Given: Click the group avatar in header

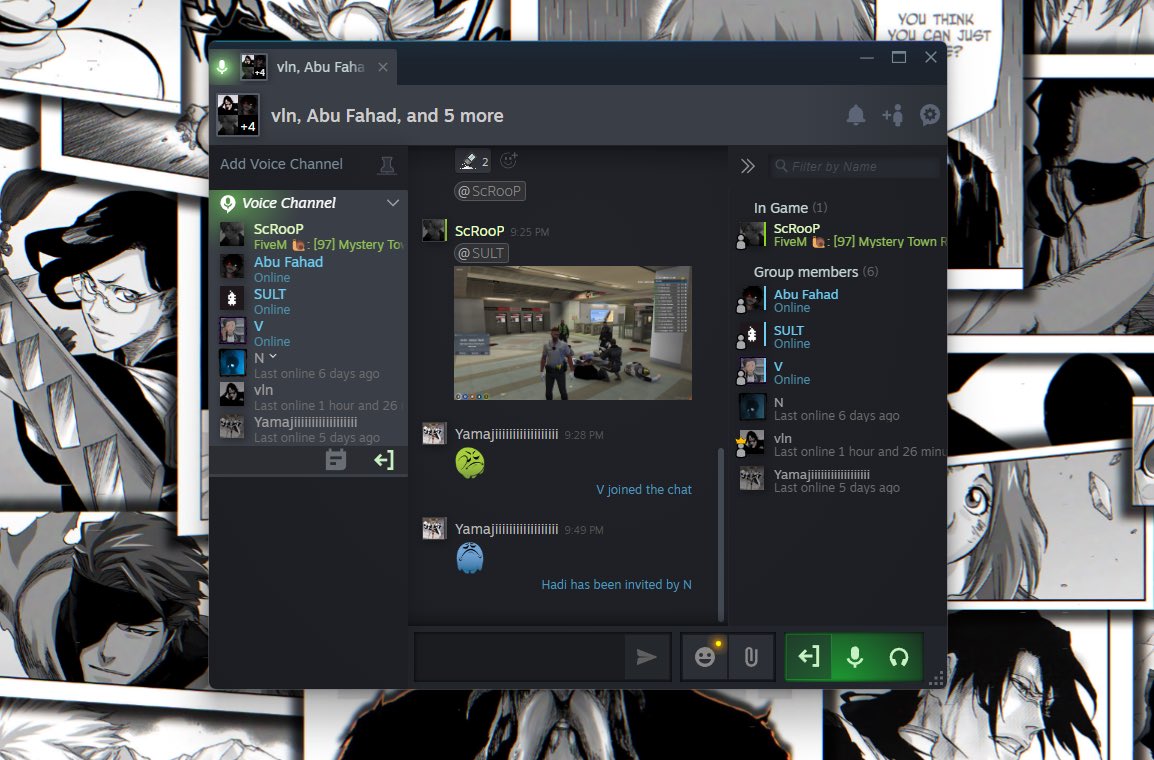Looking at the screenshot, I should click(238, 116).
